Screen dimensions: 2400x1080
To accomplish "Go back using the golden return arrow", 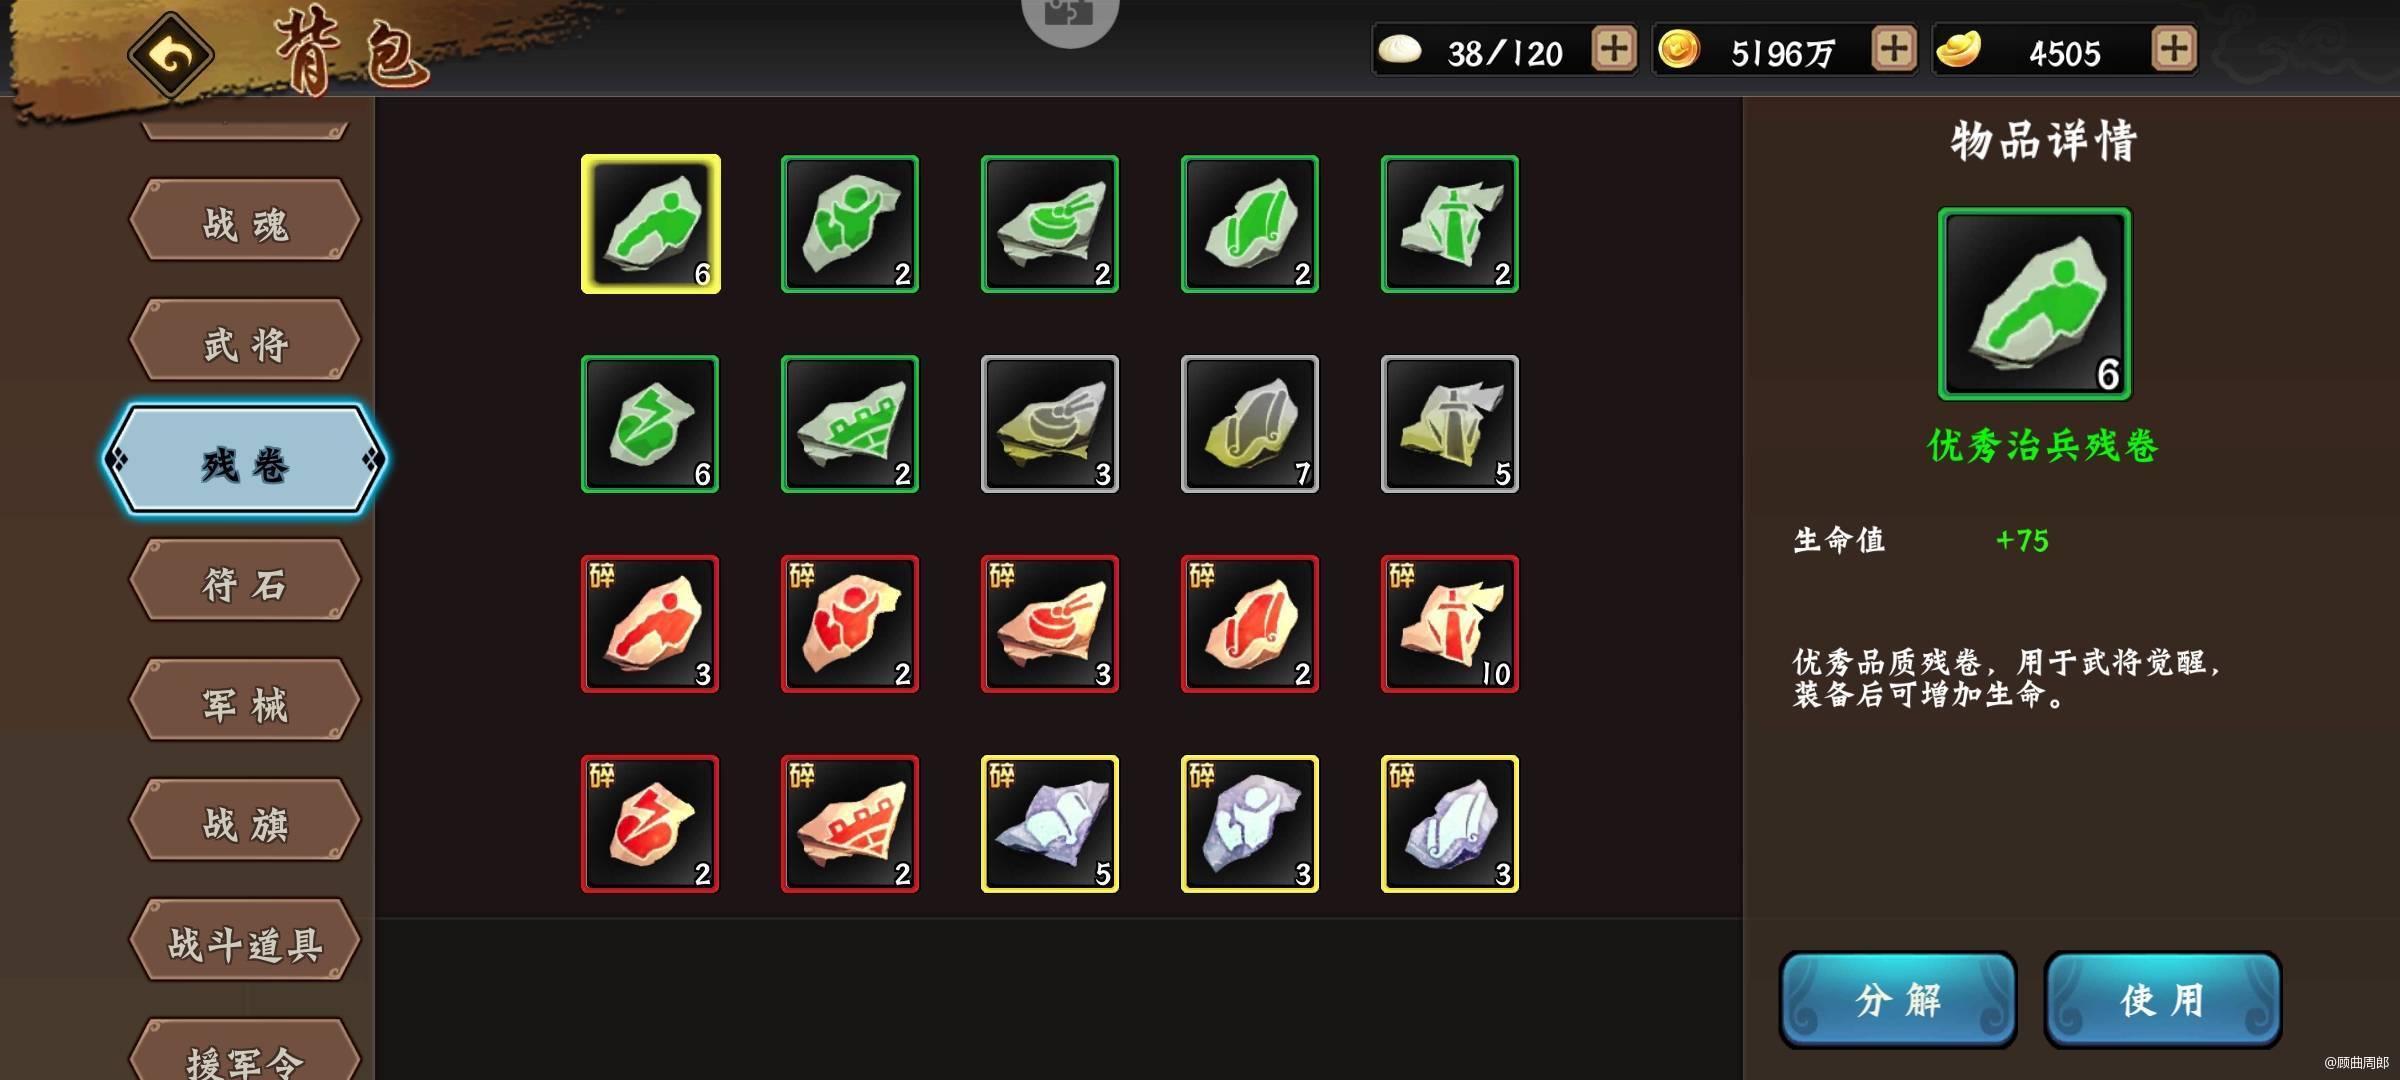I will [x=170, y=54].
